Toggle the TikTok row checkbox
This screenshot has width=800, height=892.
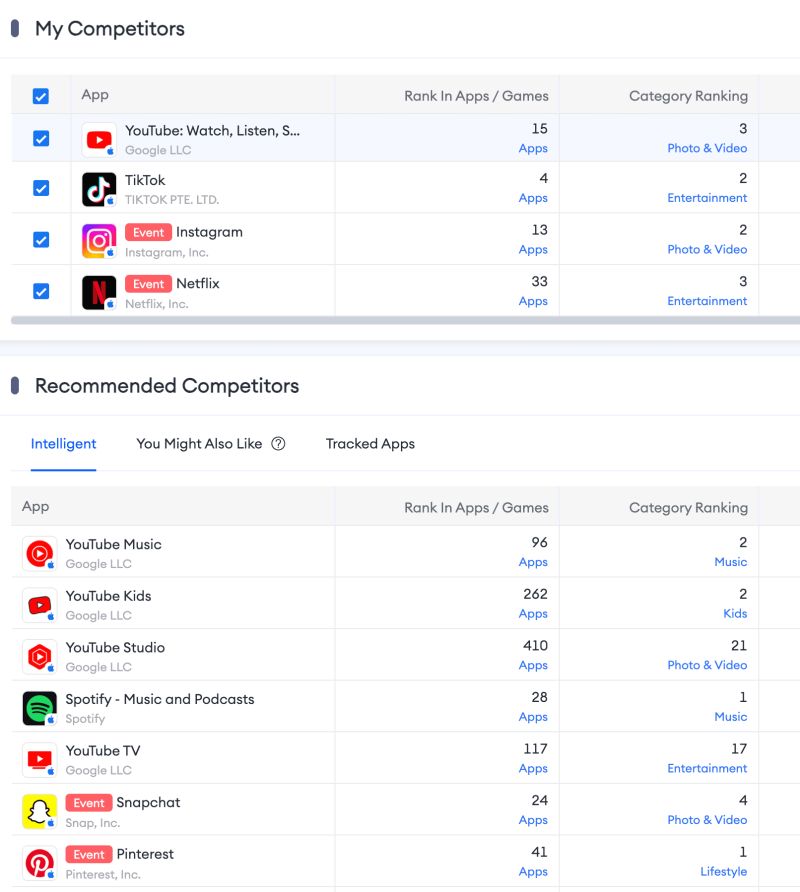pyautogui.click(x=40, y=188)
